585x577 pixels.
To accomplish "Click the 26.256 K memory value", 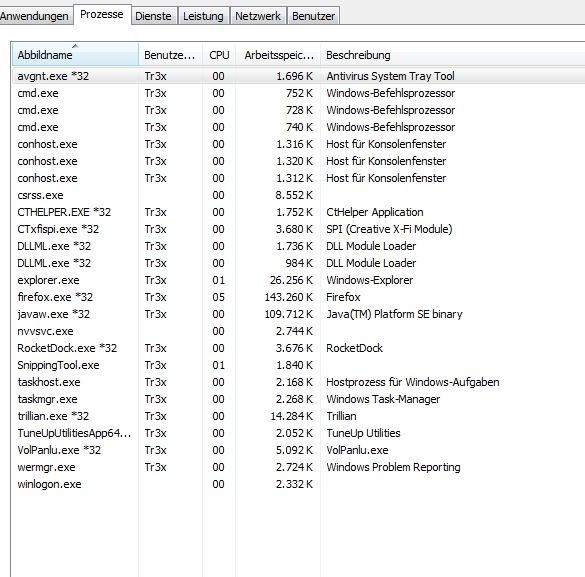I will pos(291,280).
